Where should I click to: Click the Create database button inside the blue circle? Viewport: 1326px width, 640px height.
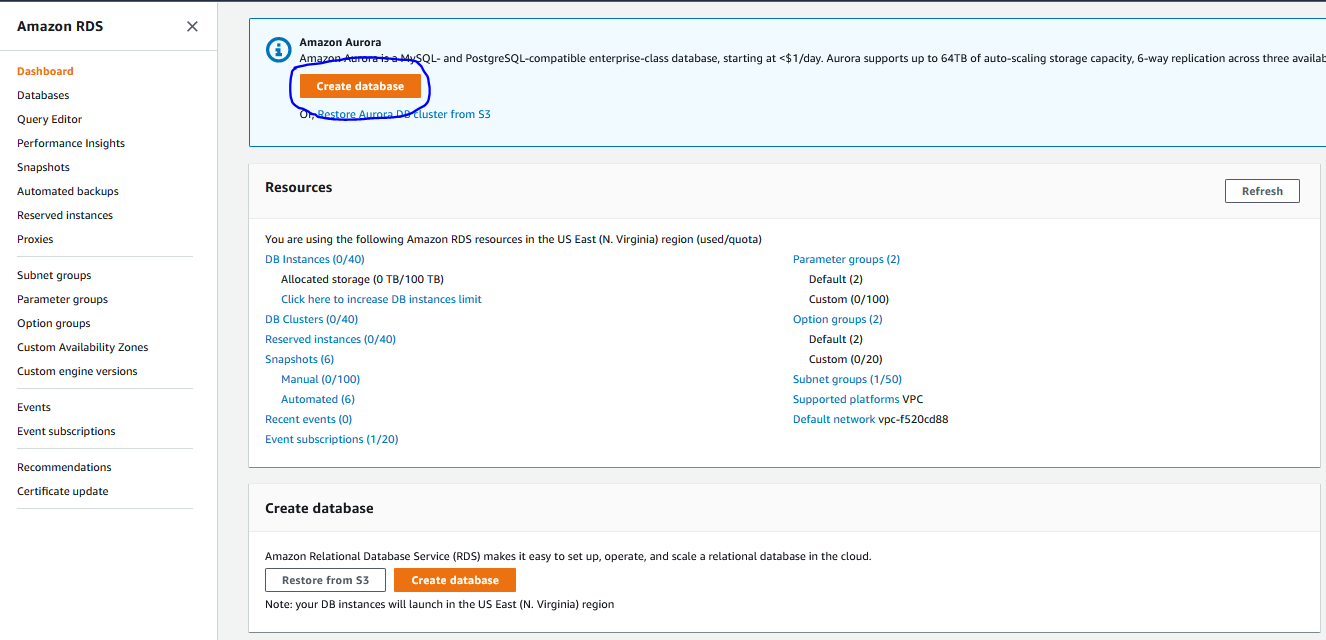(359, 86)
